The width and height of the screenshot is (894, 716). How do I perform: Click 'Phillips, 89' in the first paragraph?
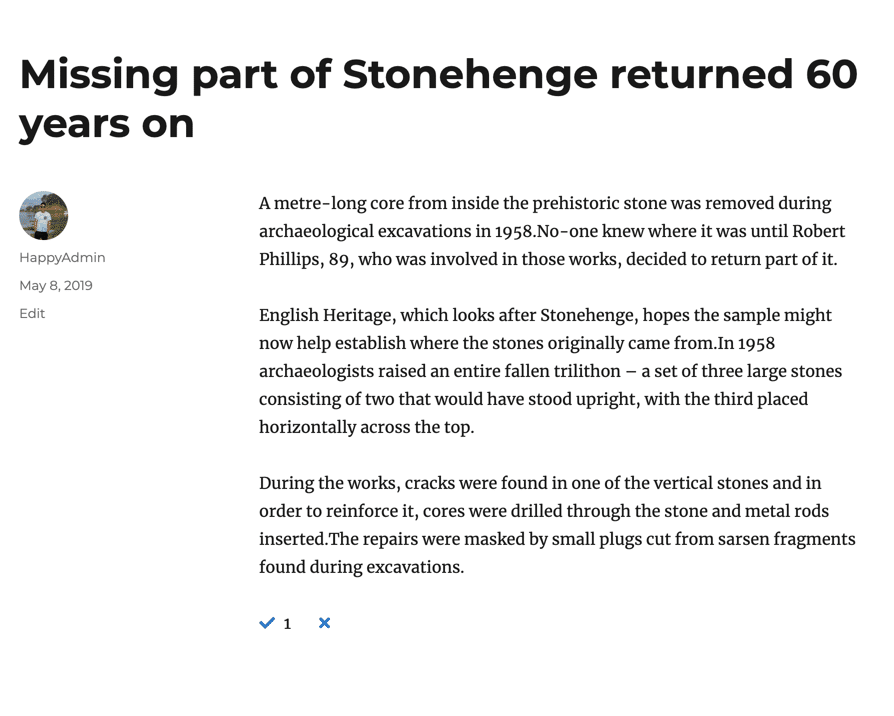304,259
